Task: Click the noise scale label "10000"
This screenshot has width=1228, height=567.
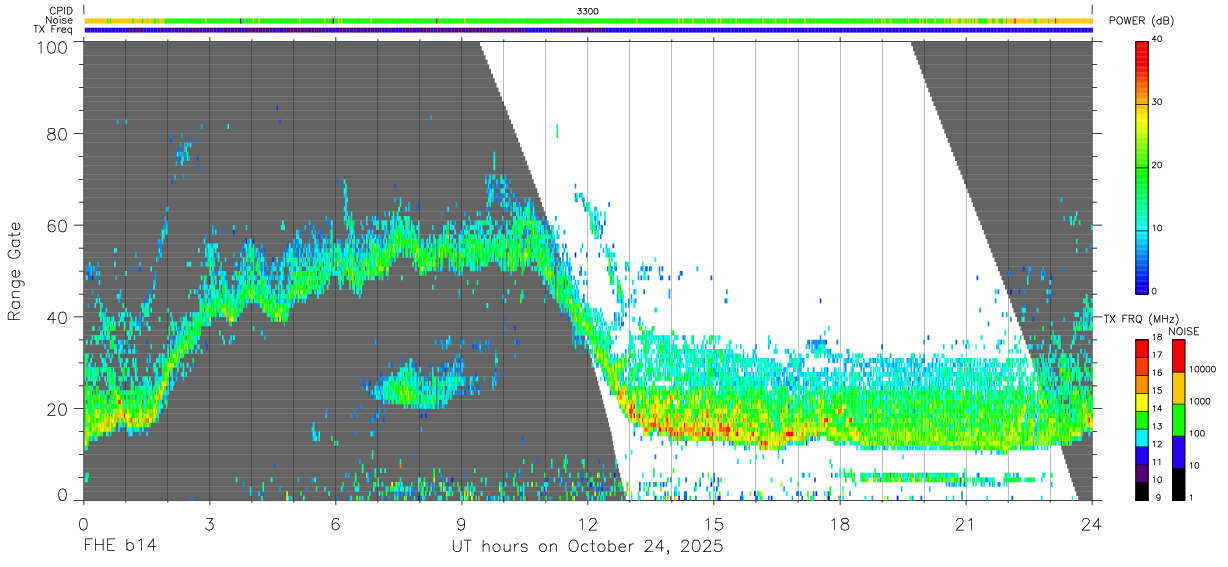Action: [x=1202, y=369]
